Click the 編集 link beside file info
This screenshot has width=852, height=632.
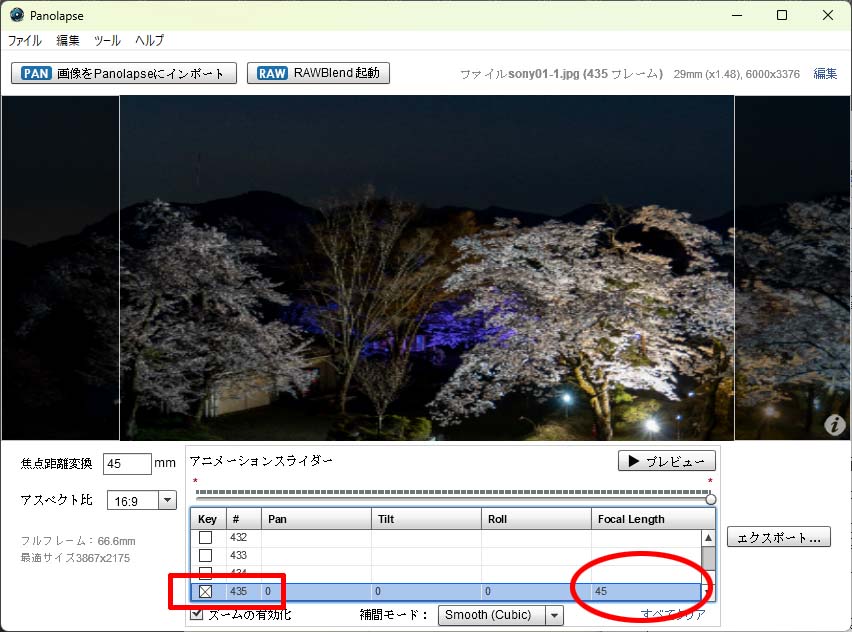click(x=825, y=74)
